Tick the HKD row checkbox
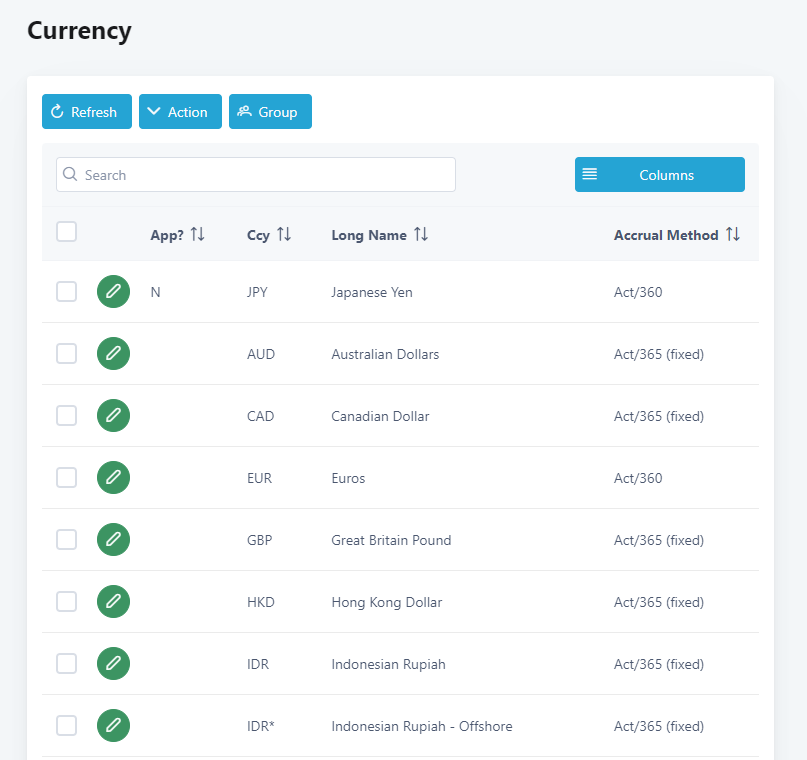The height and width of the screenshot is (760, 807). [x=66, y=602]
